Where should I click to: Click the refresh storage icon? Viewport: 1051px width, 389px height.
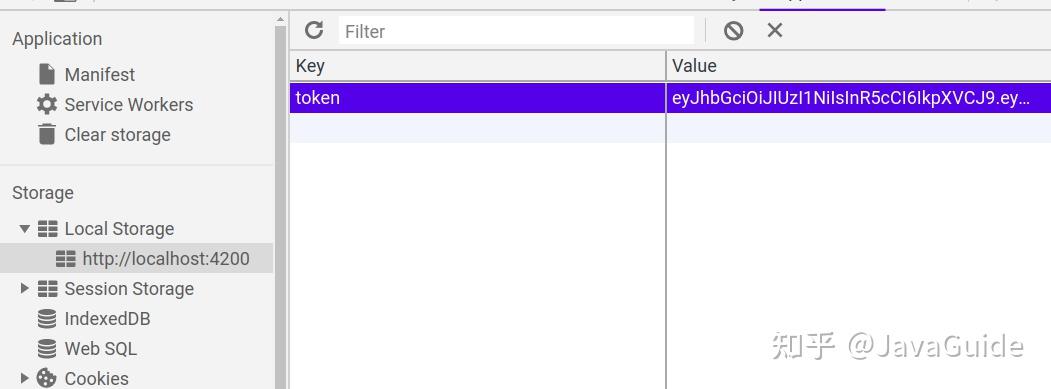(314, 30)
